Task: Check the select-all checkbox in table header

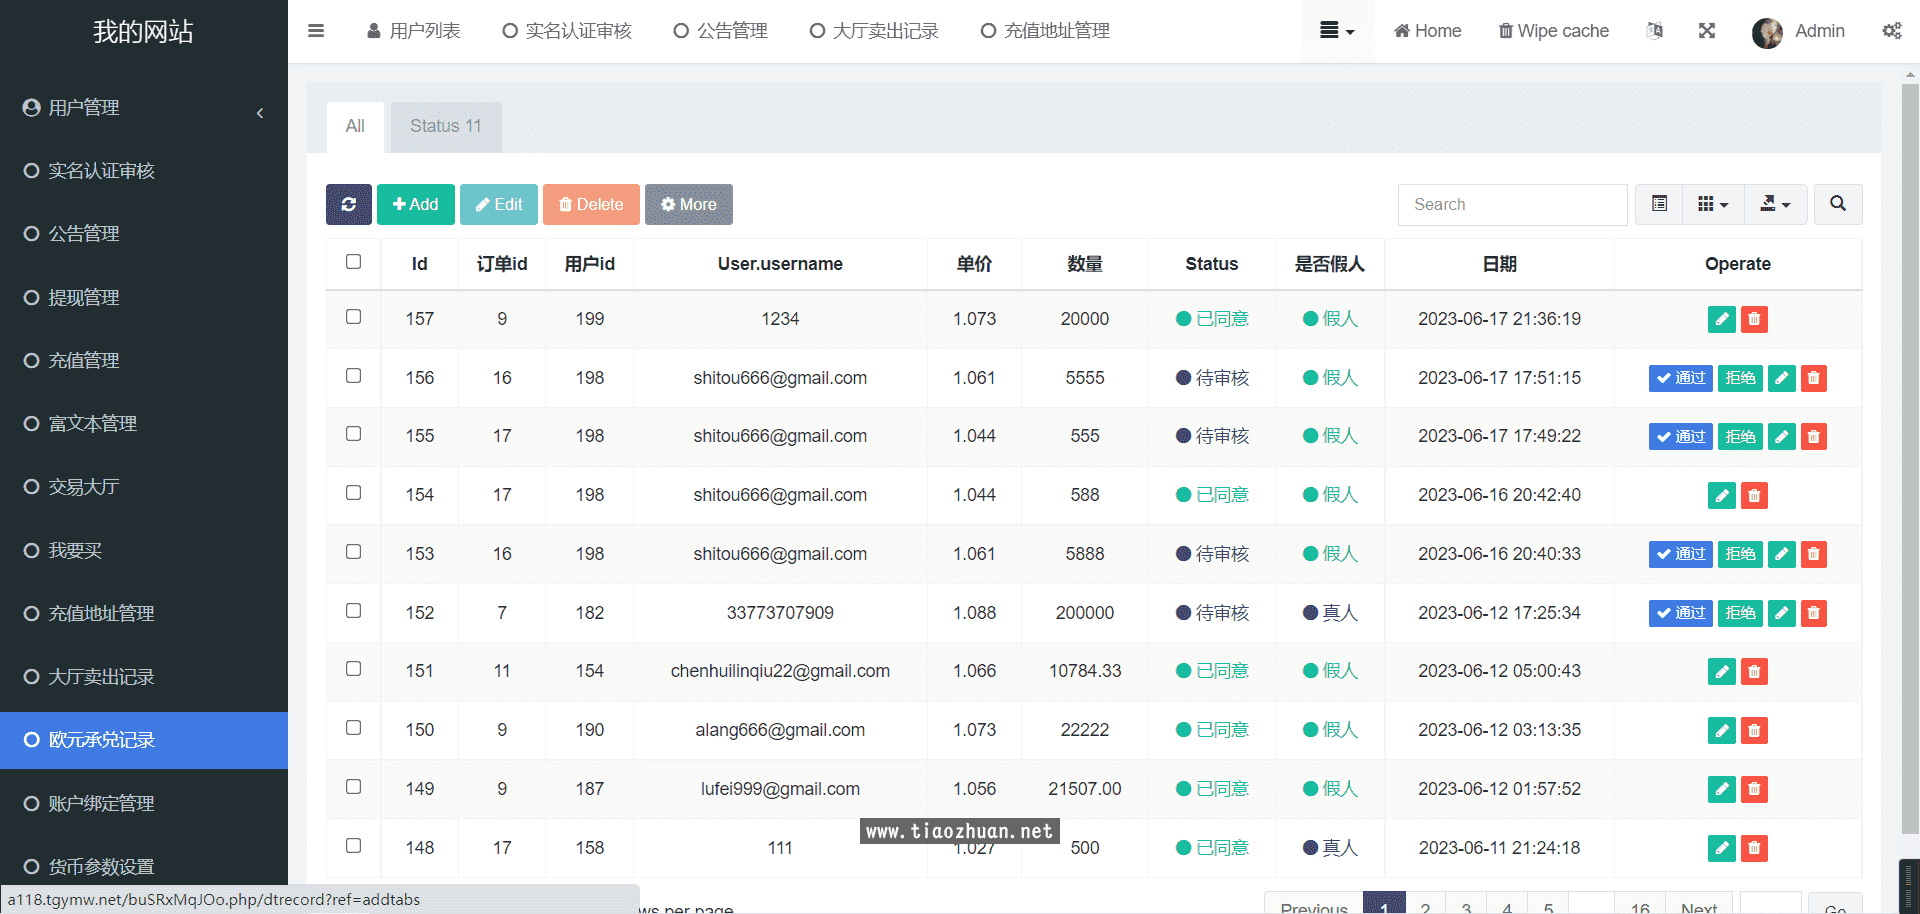Action: pyautogui.click(x=353, y=262)
